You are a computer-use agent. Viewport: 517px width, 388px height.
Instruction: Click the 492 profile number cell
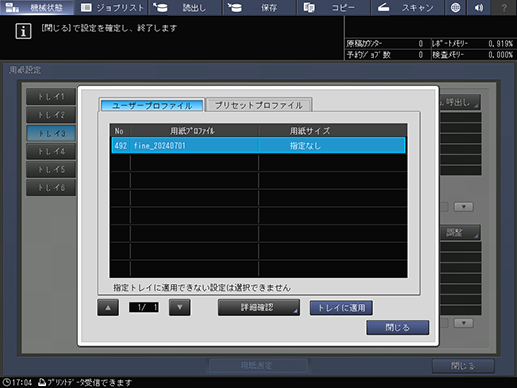click(121, 146)
